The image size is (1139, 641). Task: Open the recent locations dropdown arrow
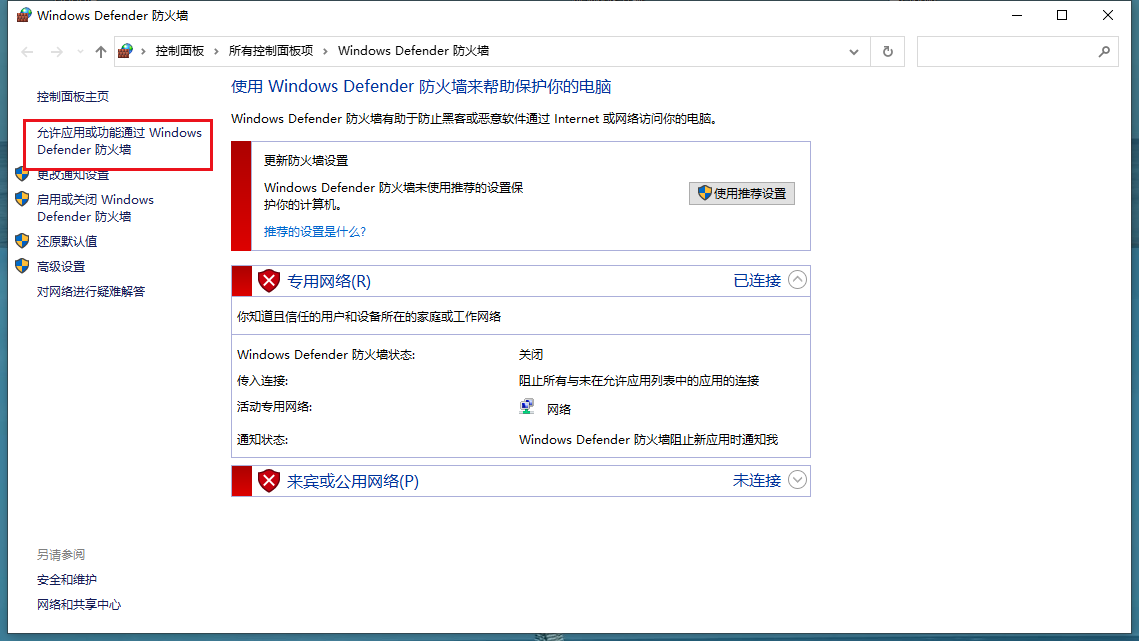tap(80, 52)
